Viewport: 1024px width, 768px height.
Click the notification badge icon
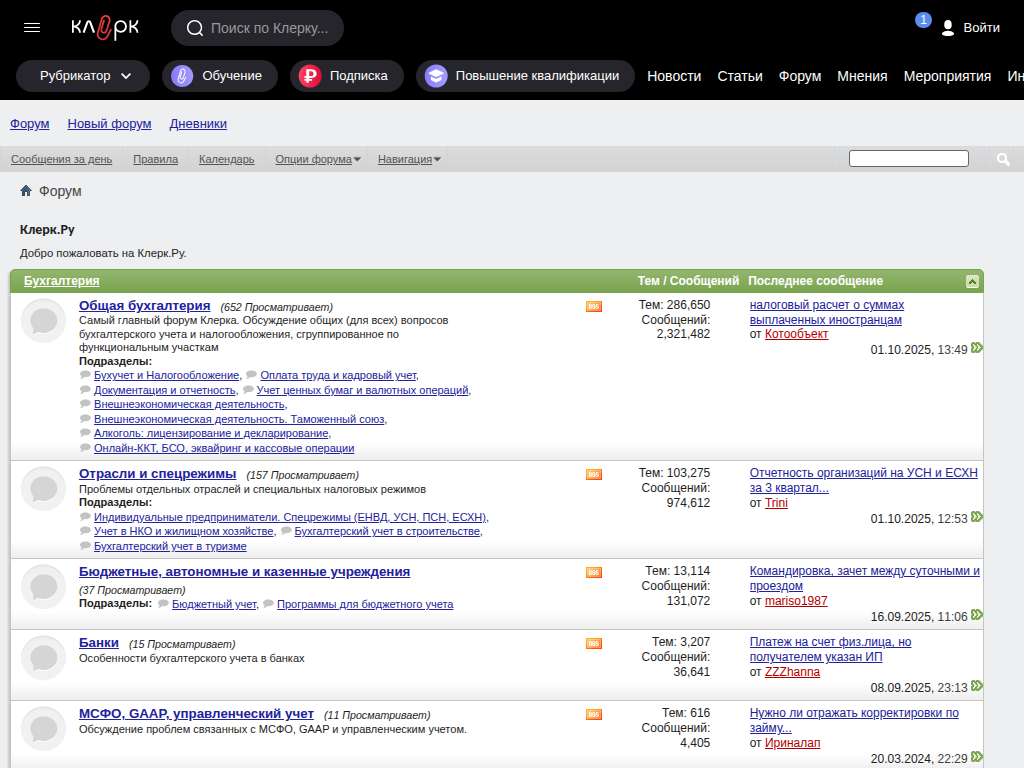coord(923,20)
